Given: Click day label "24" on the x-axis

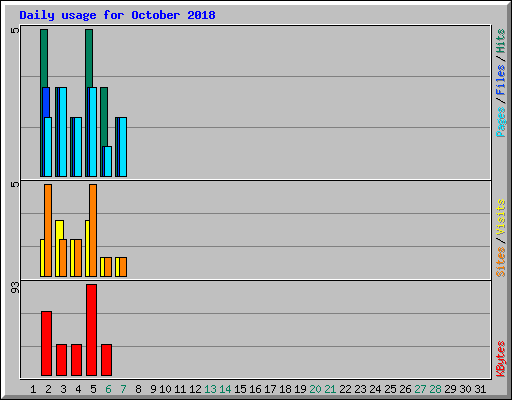Looking at the screenshot, I should (x=375, y=389).
